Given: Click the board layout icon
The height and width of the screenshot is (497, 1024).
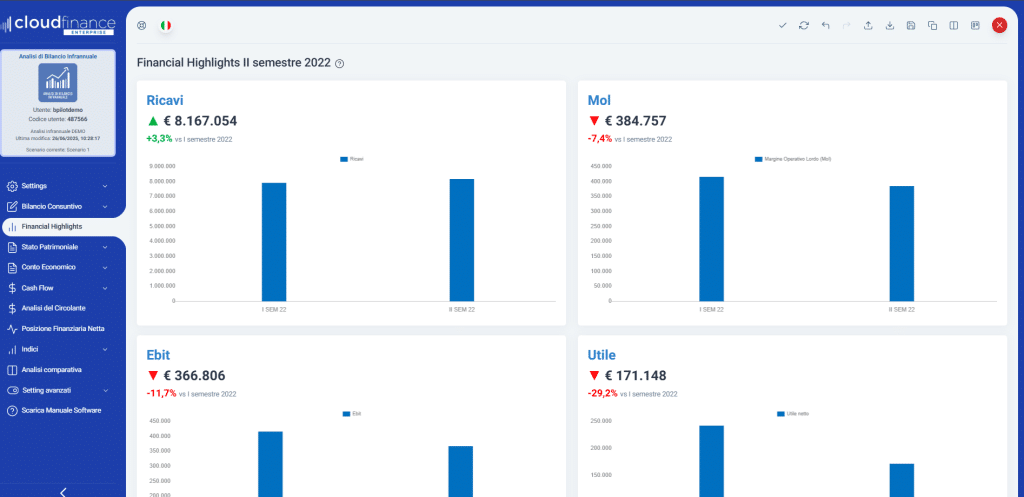Looking at the screenshot, I should (x=975, y=25).
